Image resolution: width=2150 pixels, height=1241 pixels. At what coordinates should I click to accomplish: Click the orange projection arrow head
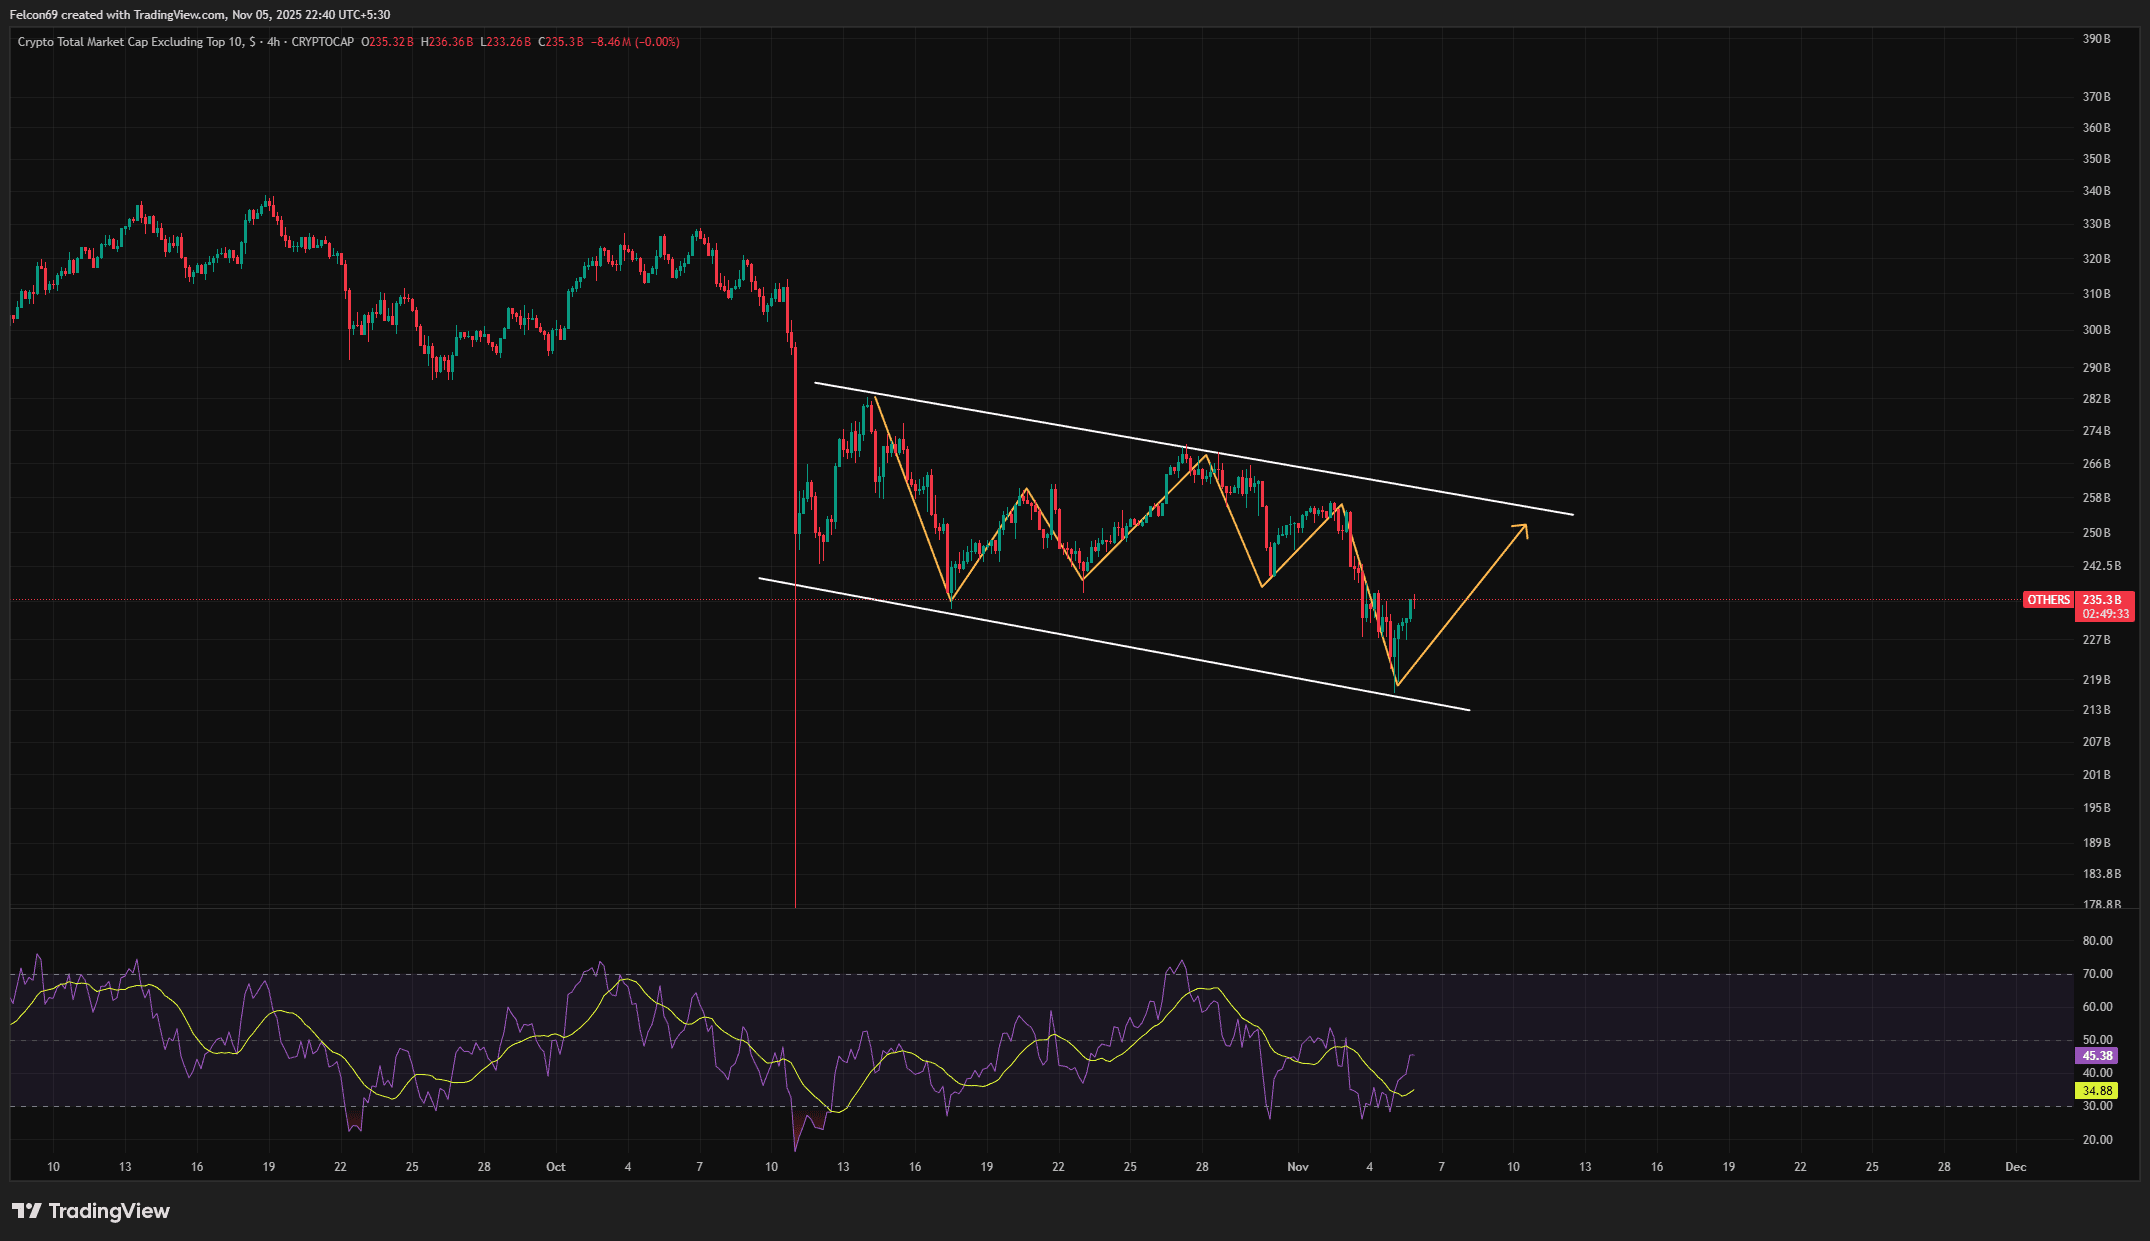(x=1523, y=528)
